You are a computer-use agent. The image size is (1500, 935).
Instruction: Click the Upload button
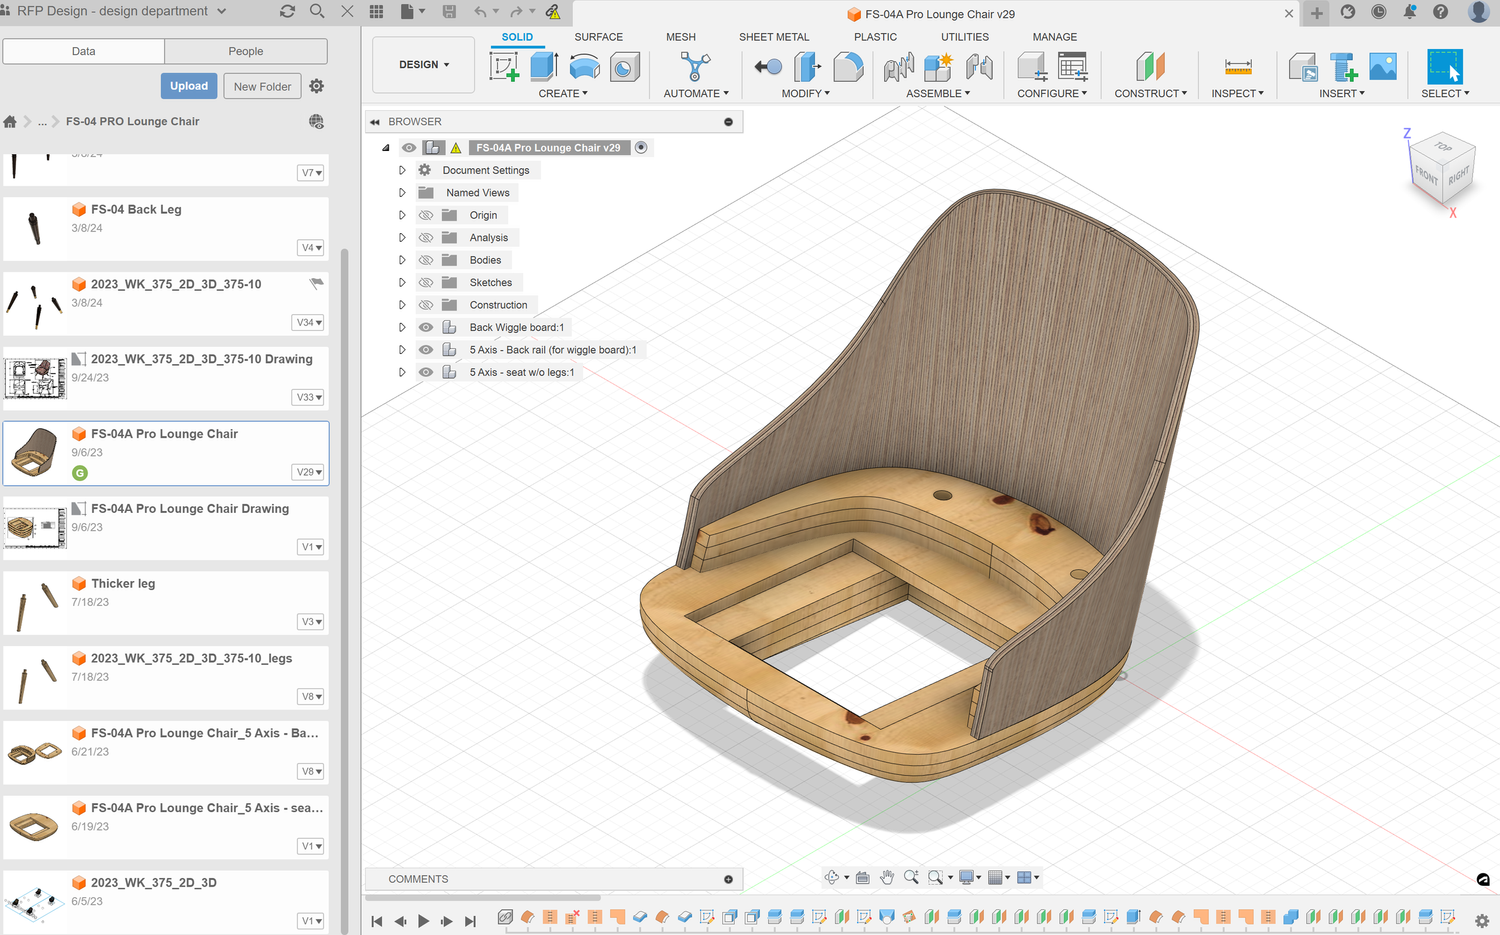(189, 86)
